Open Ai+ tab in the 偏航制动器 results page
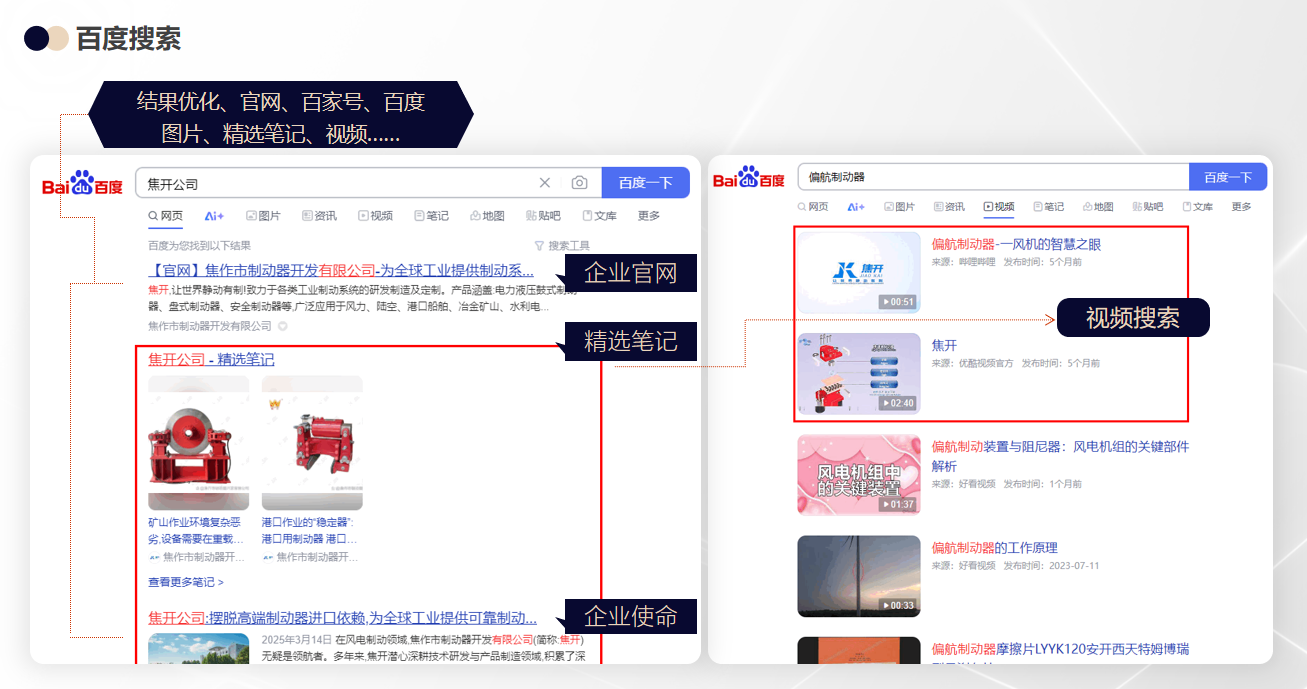This screenshot has height=689, width=1307. pos(856,207)
